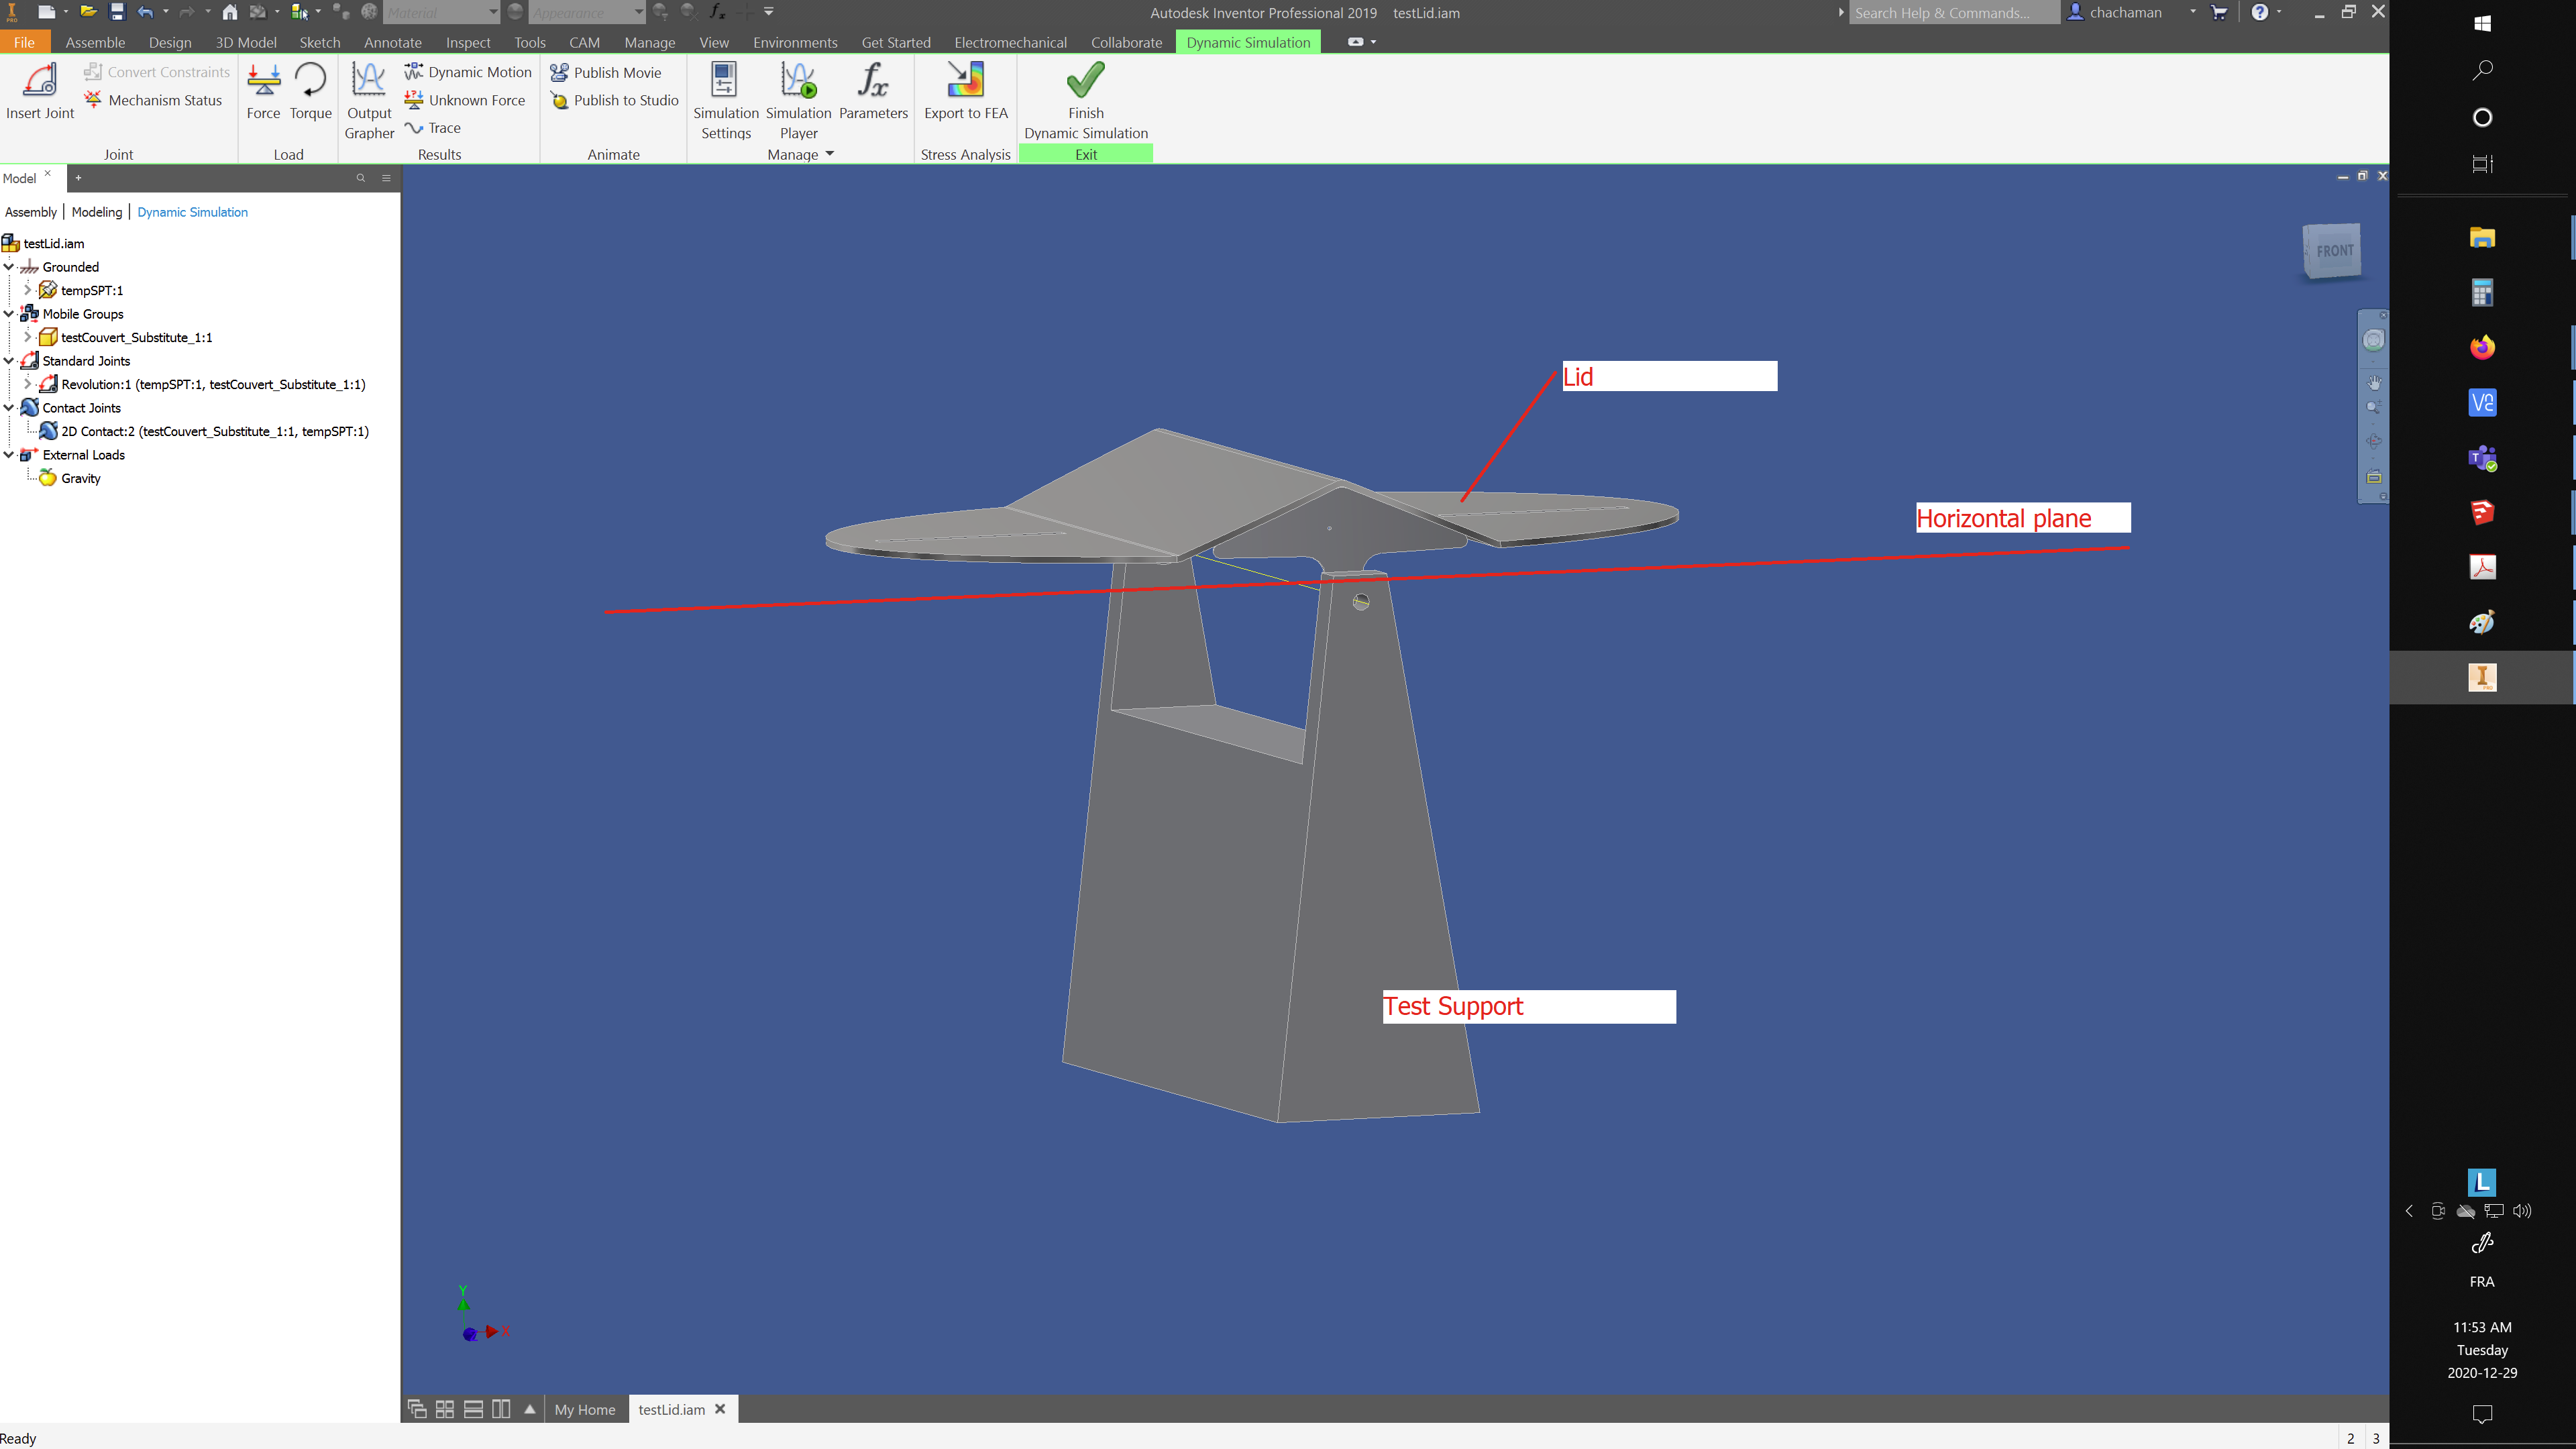Screen dimensions: 2576x1449
Task: Activate the Trace tool
Action: (433, 128)
